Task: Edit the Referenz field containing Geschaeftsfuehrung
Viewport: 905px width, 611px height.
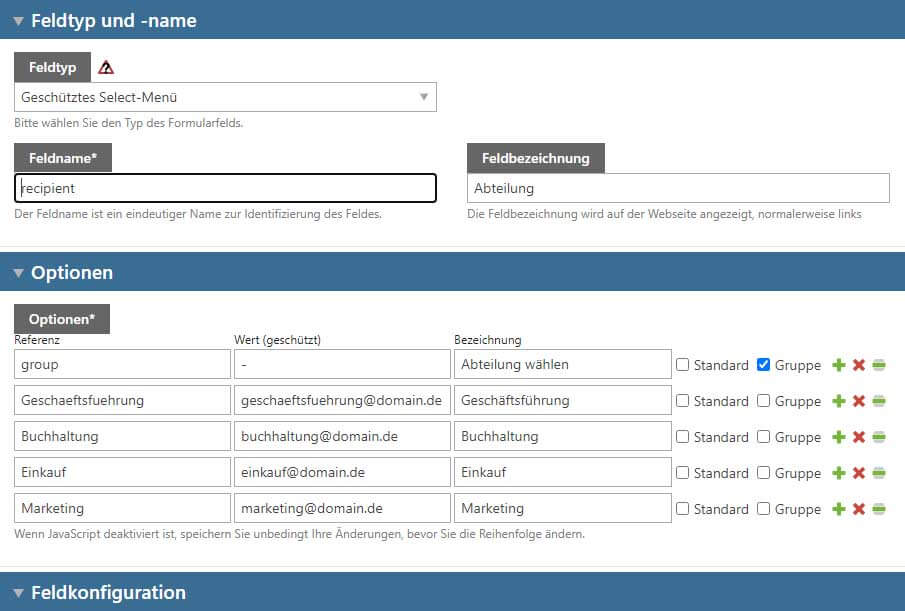Action: click(x=122, y=400)
